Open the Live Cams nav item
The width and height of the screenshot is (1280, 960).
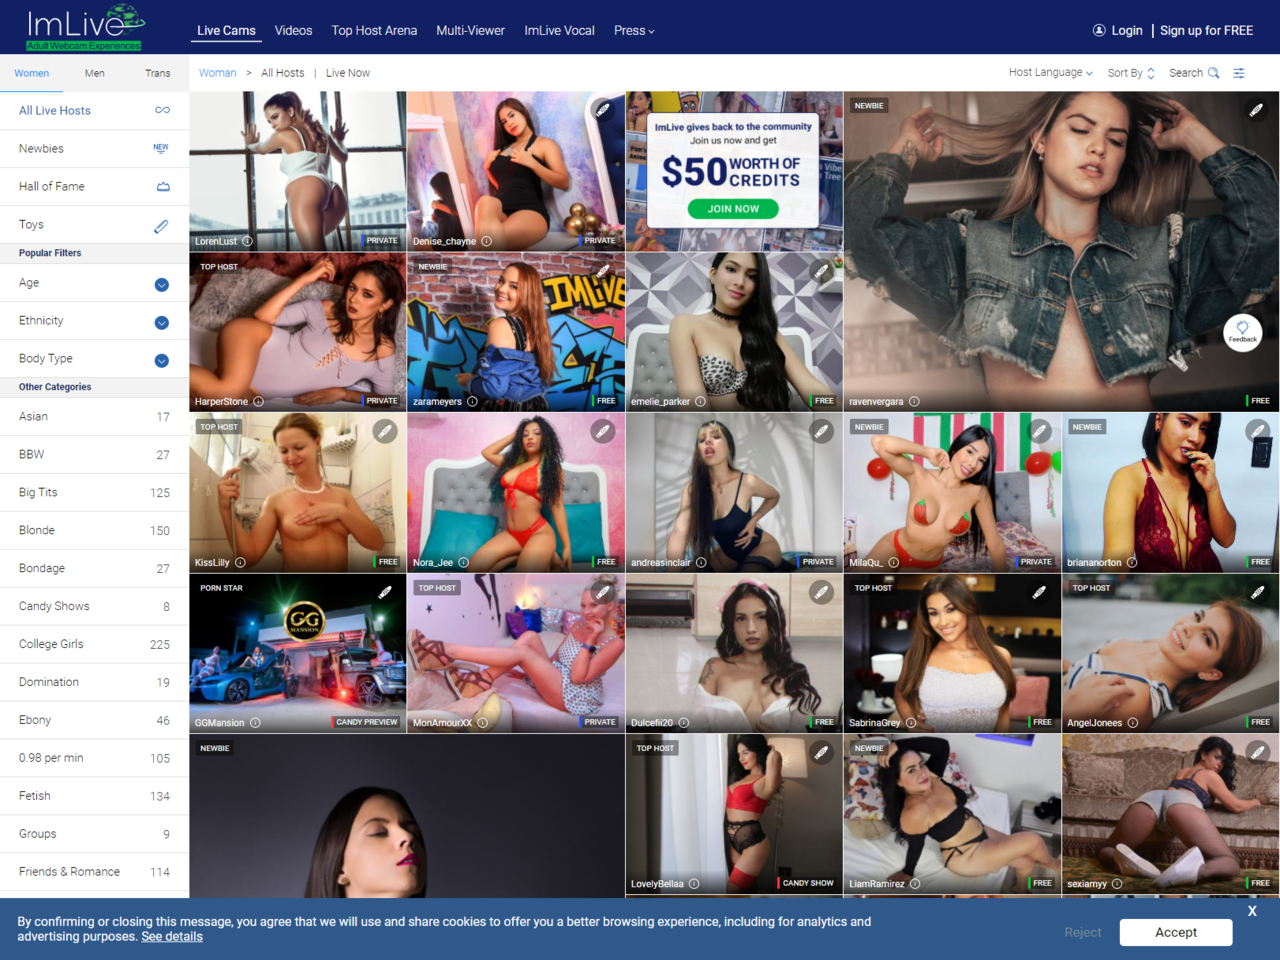click(x=226, y=31)
